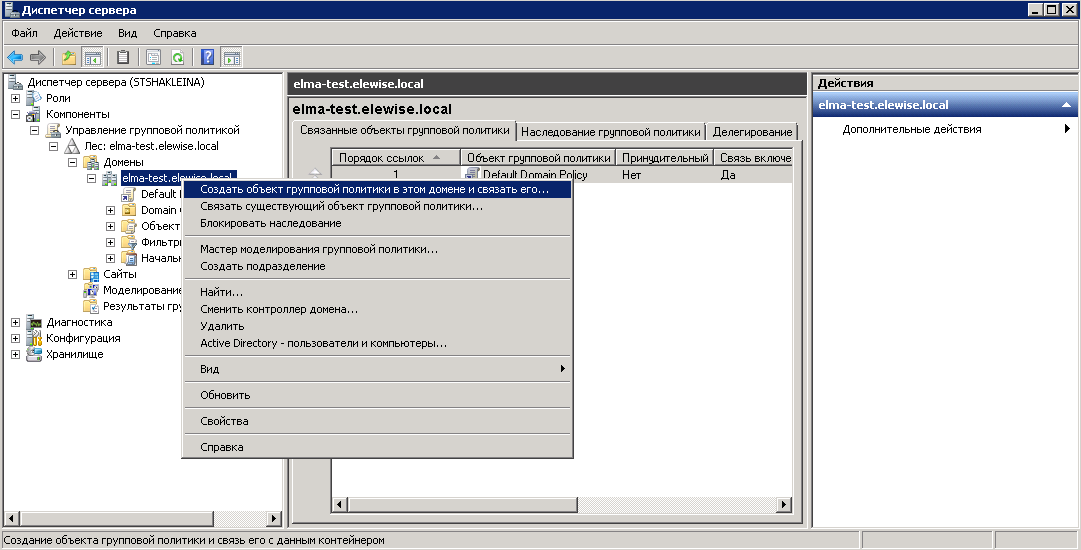Open Help via blue question mark icon
The height and width of the screenshot is (550, 1081).
pyautogui.click(x=208, y=57)
